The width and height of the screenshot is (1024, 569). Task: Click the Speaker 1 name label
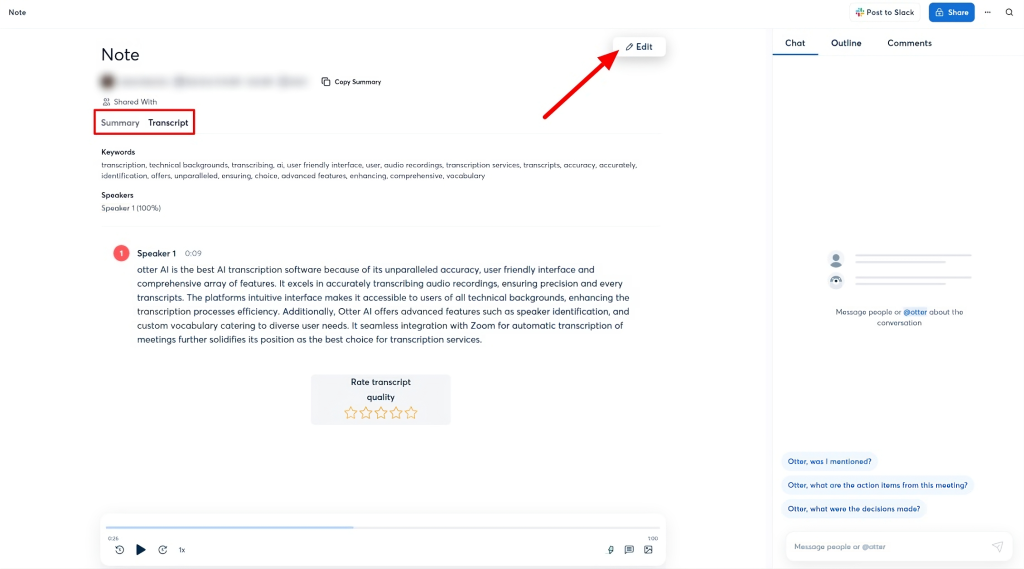coord(156,253)
